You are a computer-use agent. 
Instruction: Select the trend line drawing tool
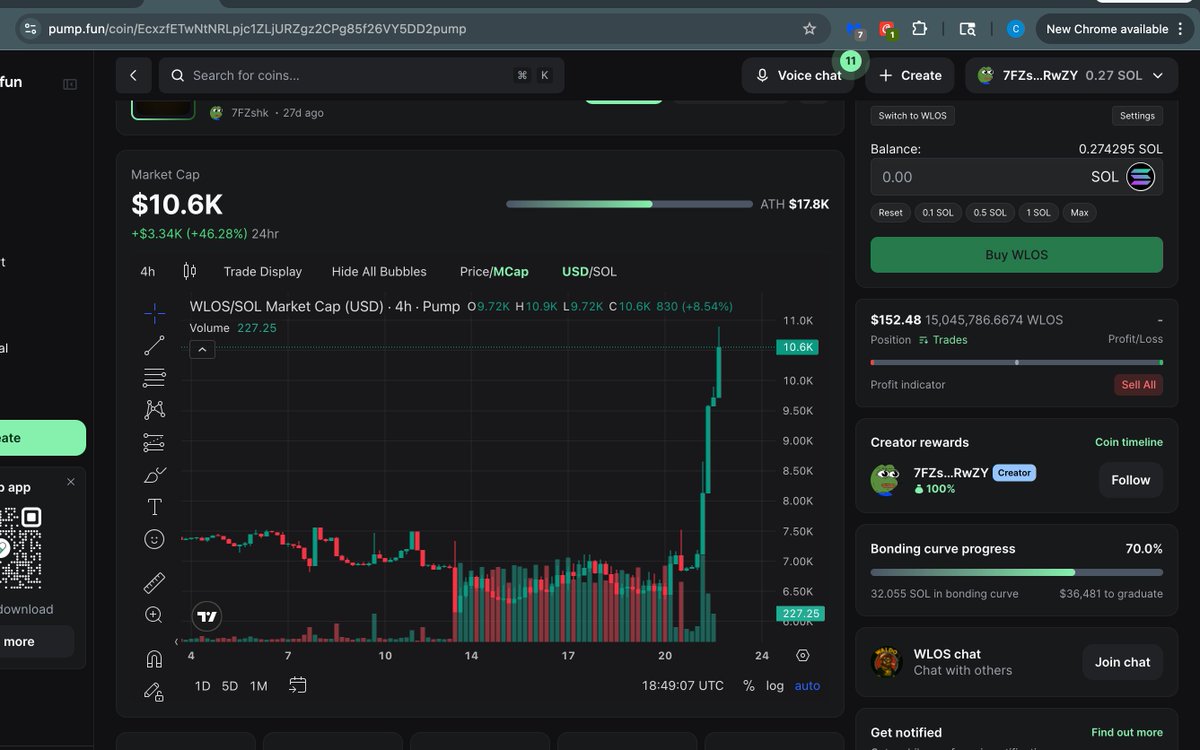[x=154, y=346]
